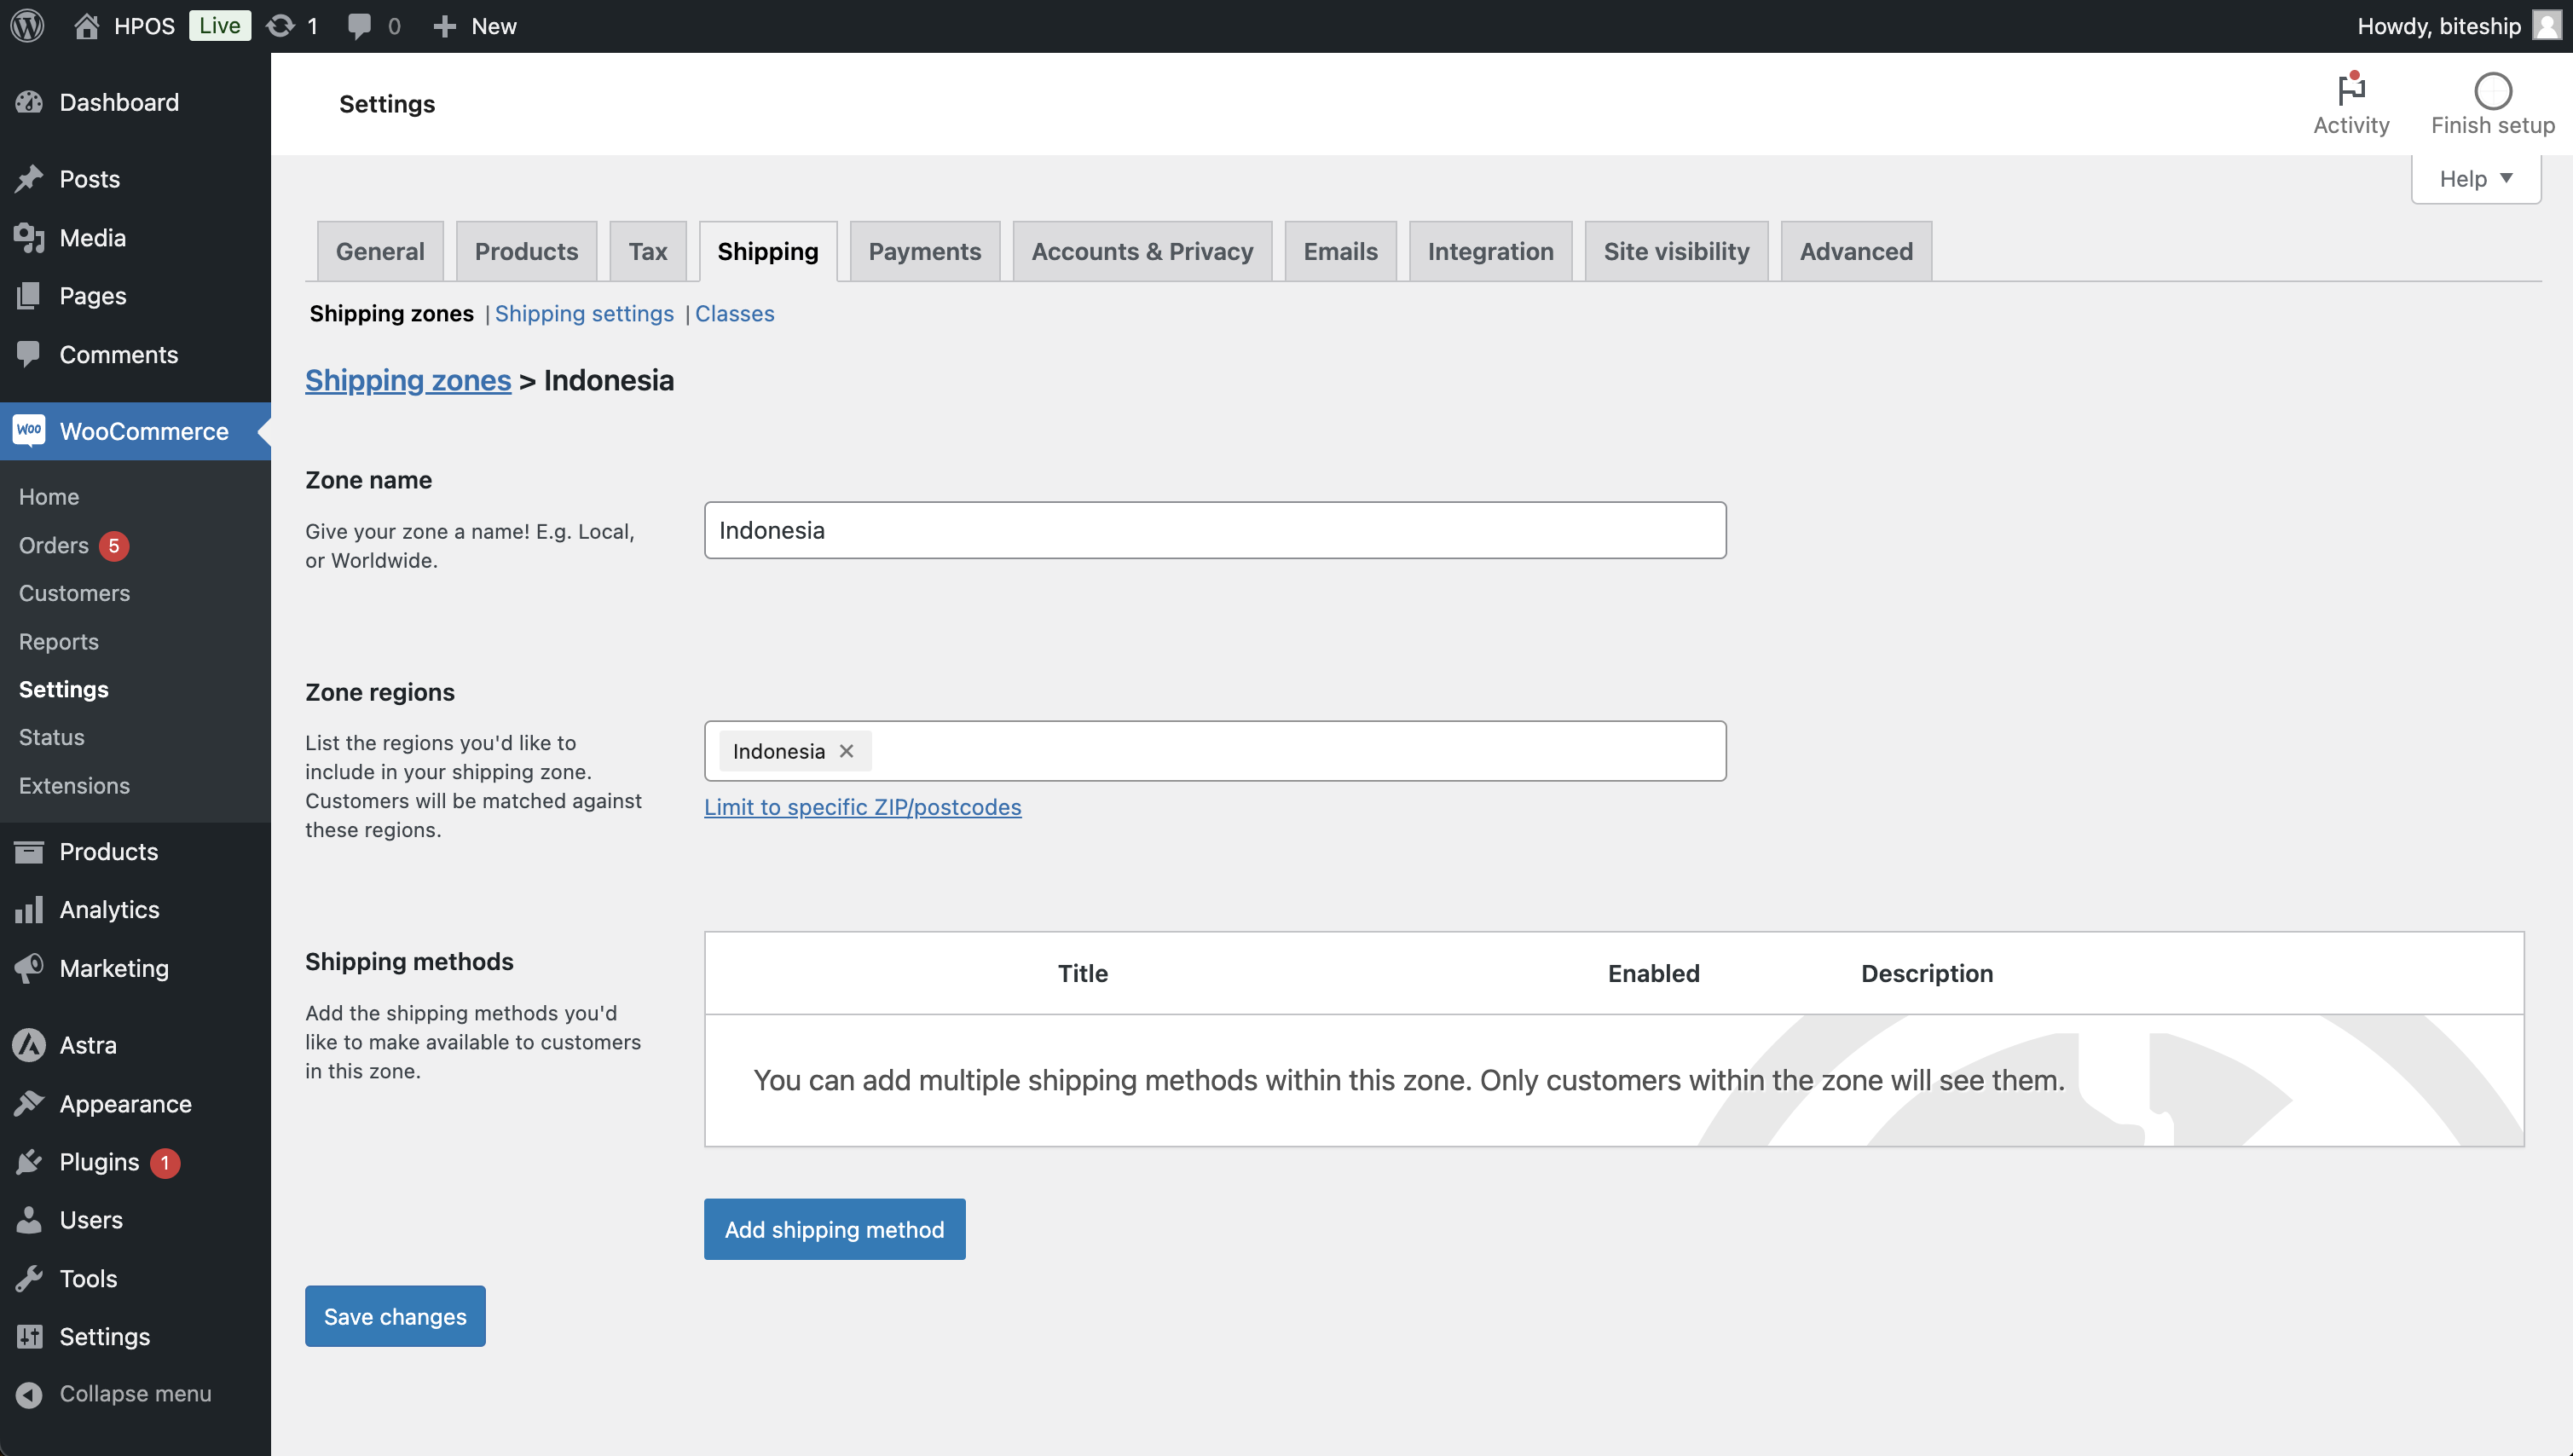The image size is (2573, 1456).
Task: Click the Comments speech bubble sidebar icon
Action: (29, 354)
